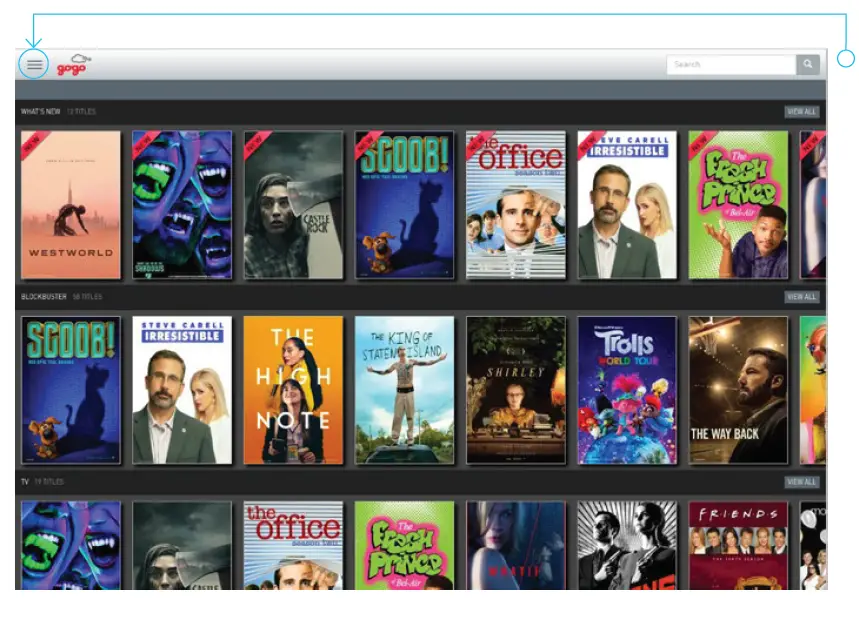Select The King of Staten Island poster
Screen dimensions: 859x635
(405, 390)
